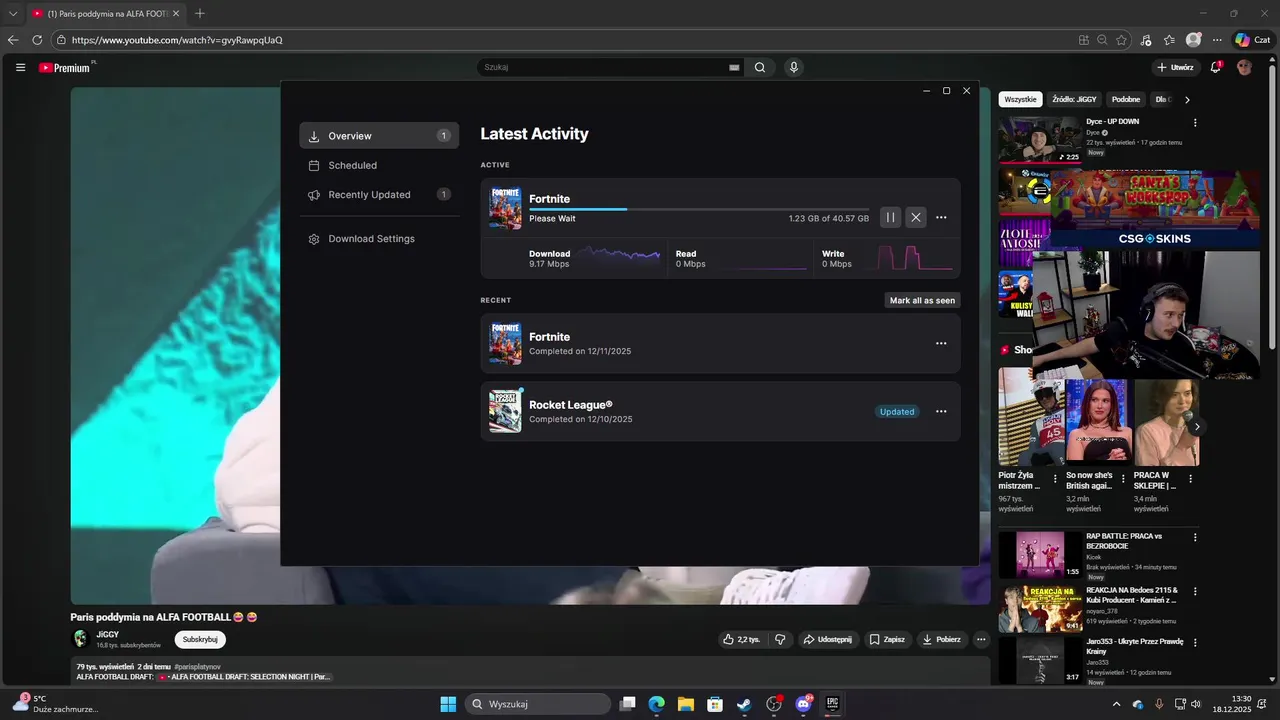Image resolution: width=1280 pixels, height=720 pixels.
Task: Open on-screen keyboard icon in search box
Action: tap(734, 67)
